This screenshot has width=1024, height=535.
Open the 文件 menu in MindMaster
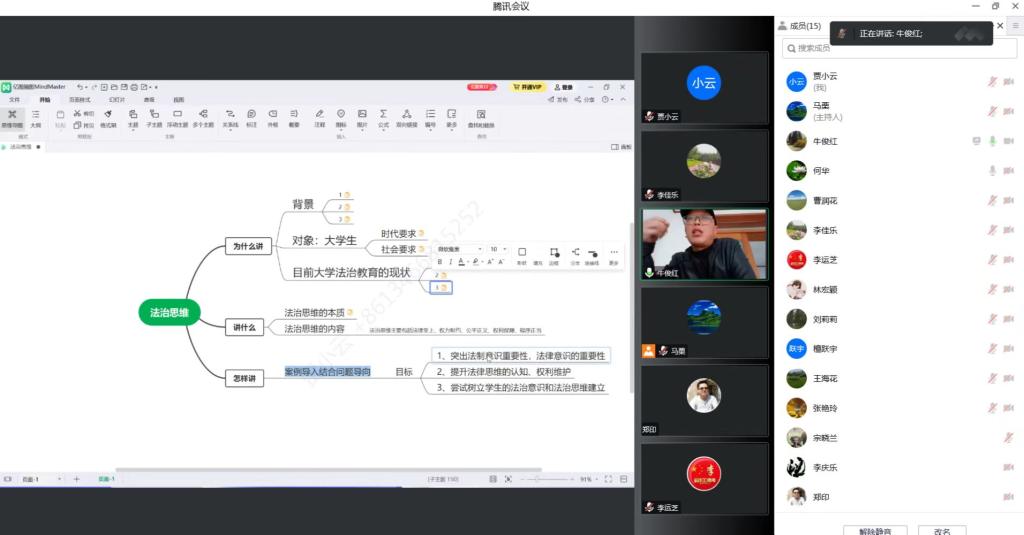point(14,100)
